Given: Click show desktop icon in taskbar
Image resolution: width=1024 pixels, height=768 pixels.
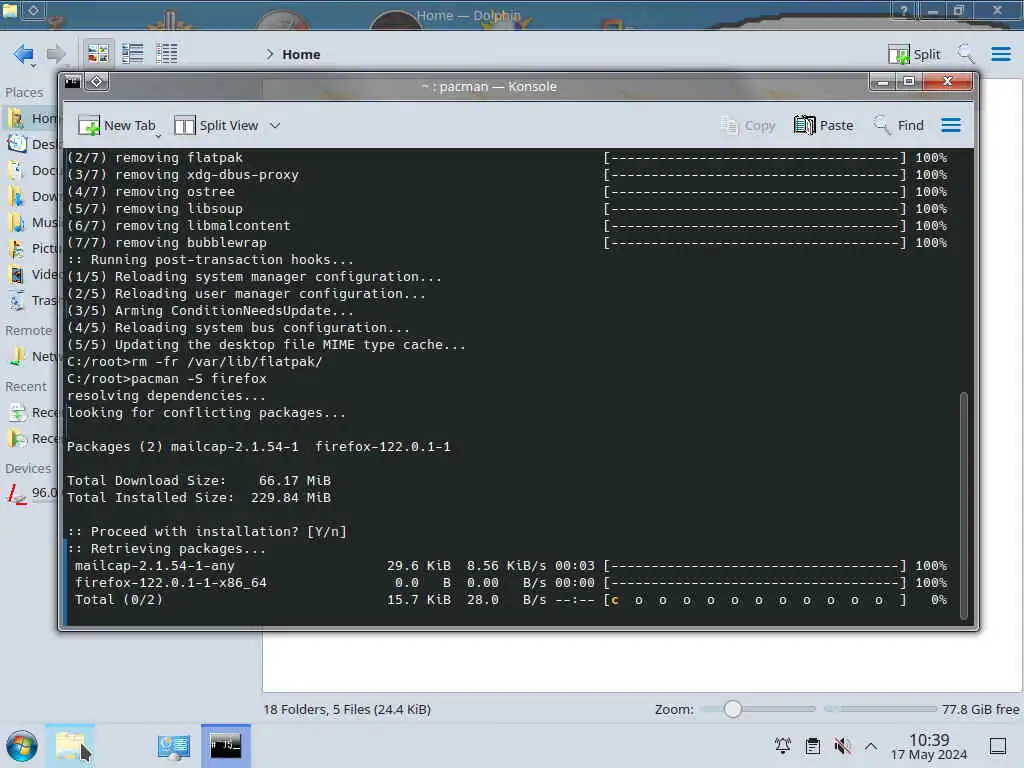Looking at the screenshot, I should click(x=998, y=746).
